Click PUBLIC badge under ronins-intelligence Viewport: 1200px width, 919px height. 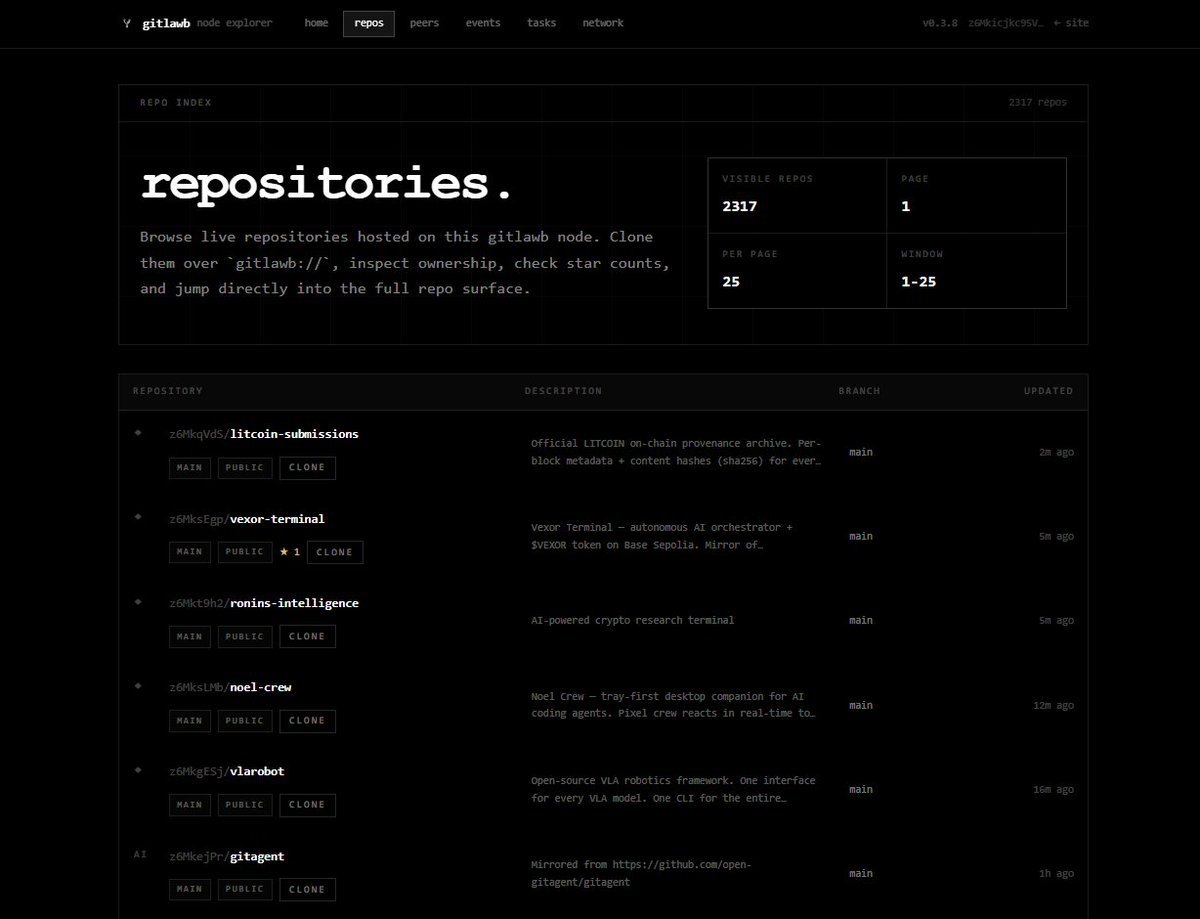[x=245, y=636]
